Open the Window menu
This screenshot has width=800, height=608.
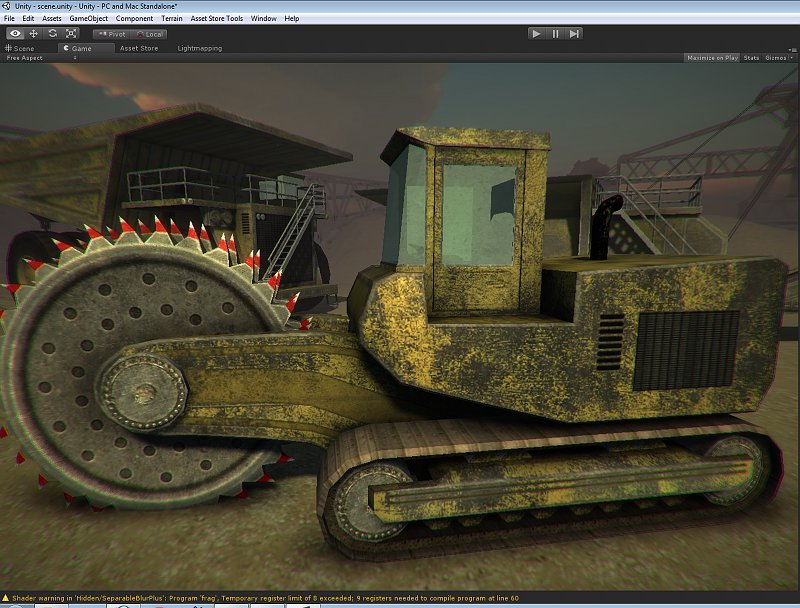[x=263, y=18]
